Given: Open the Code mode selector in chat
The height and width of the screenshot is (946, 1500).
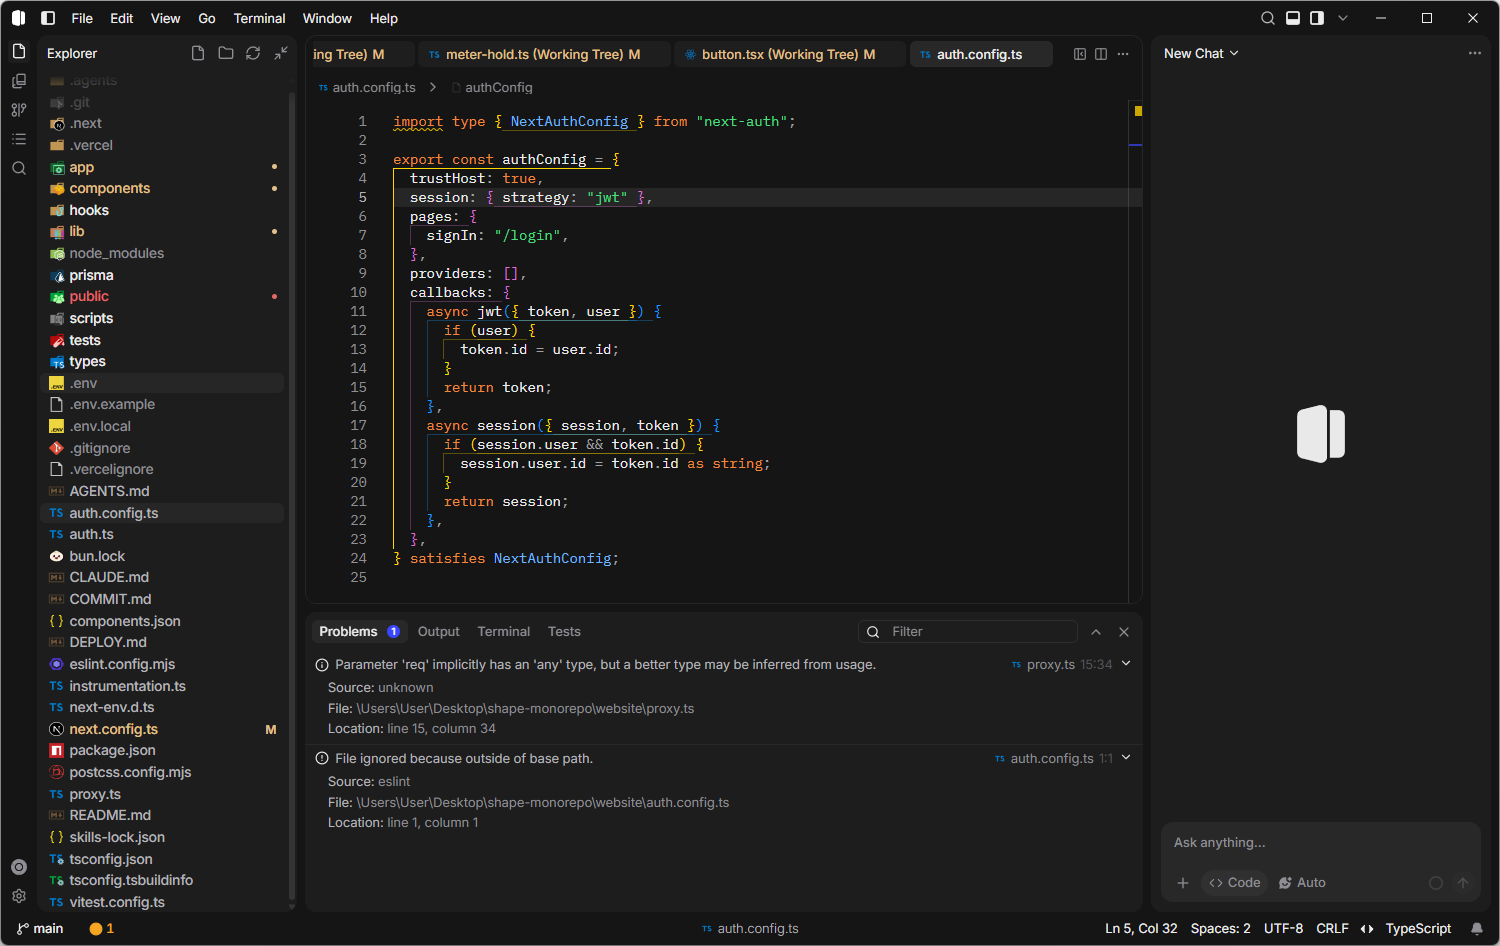Looking at the screenshot, I should click(1235, 882).
